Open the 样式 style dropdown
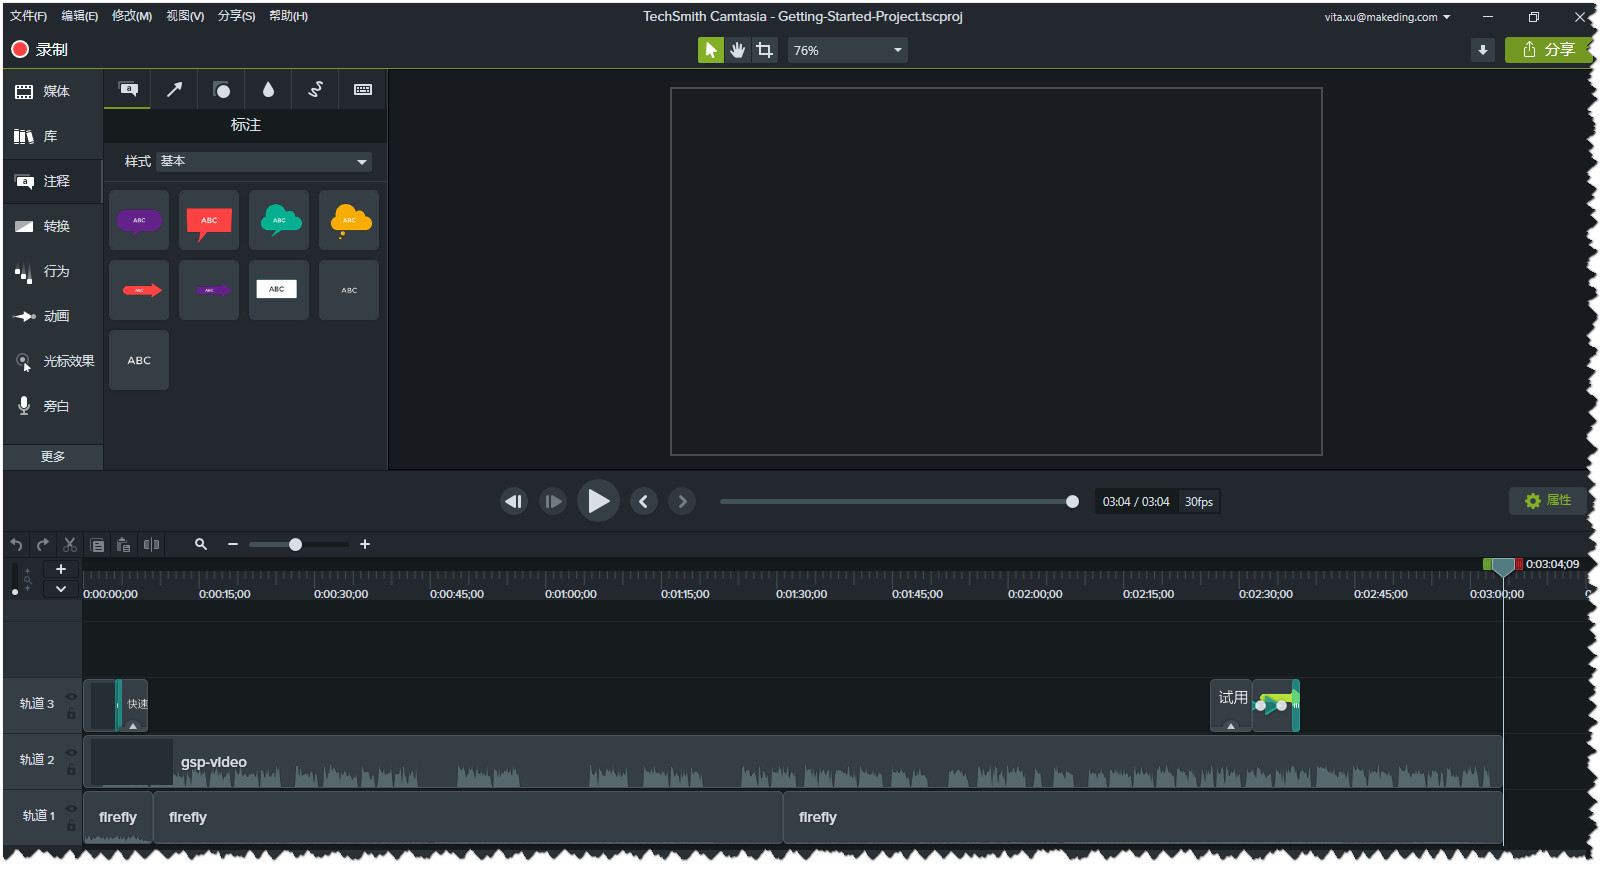Viewport: 1607px width, 869px height. point(264,162)
